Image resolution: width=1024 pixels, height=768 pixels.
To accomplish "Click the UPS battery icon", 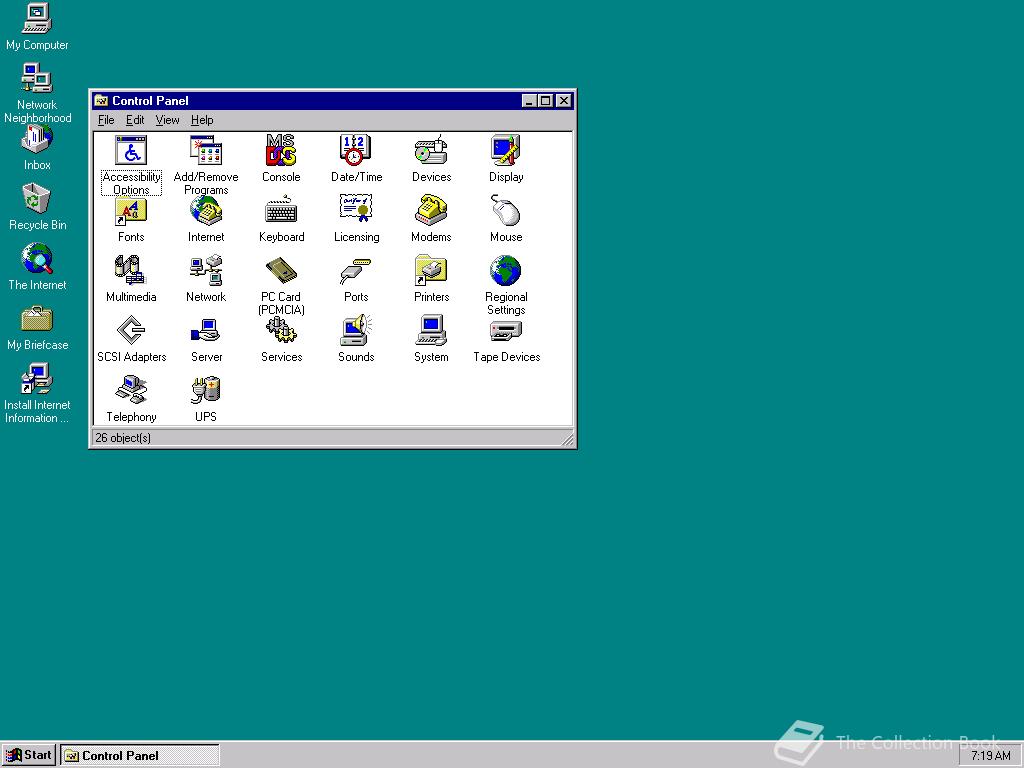I will tap(206, 391).
